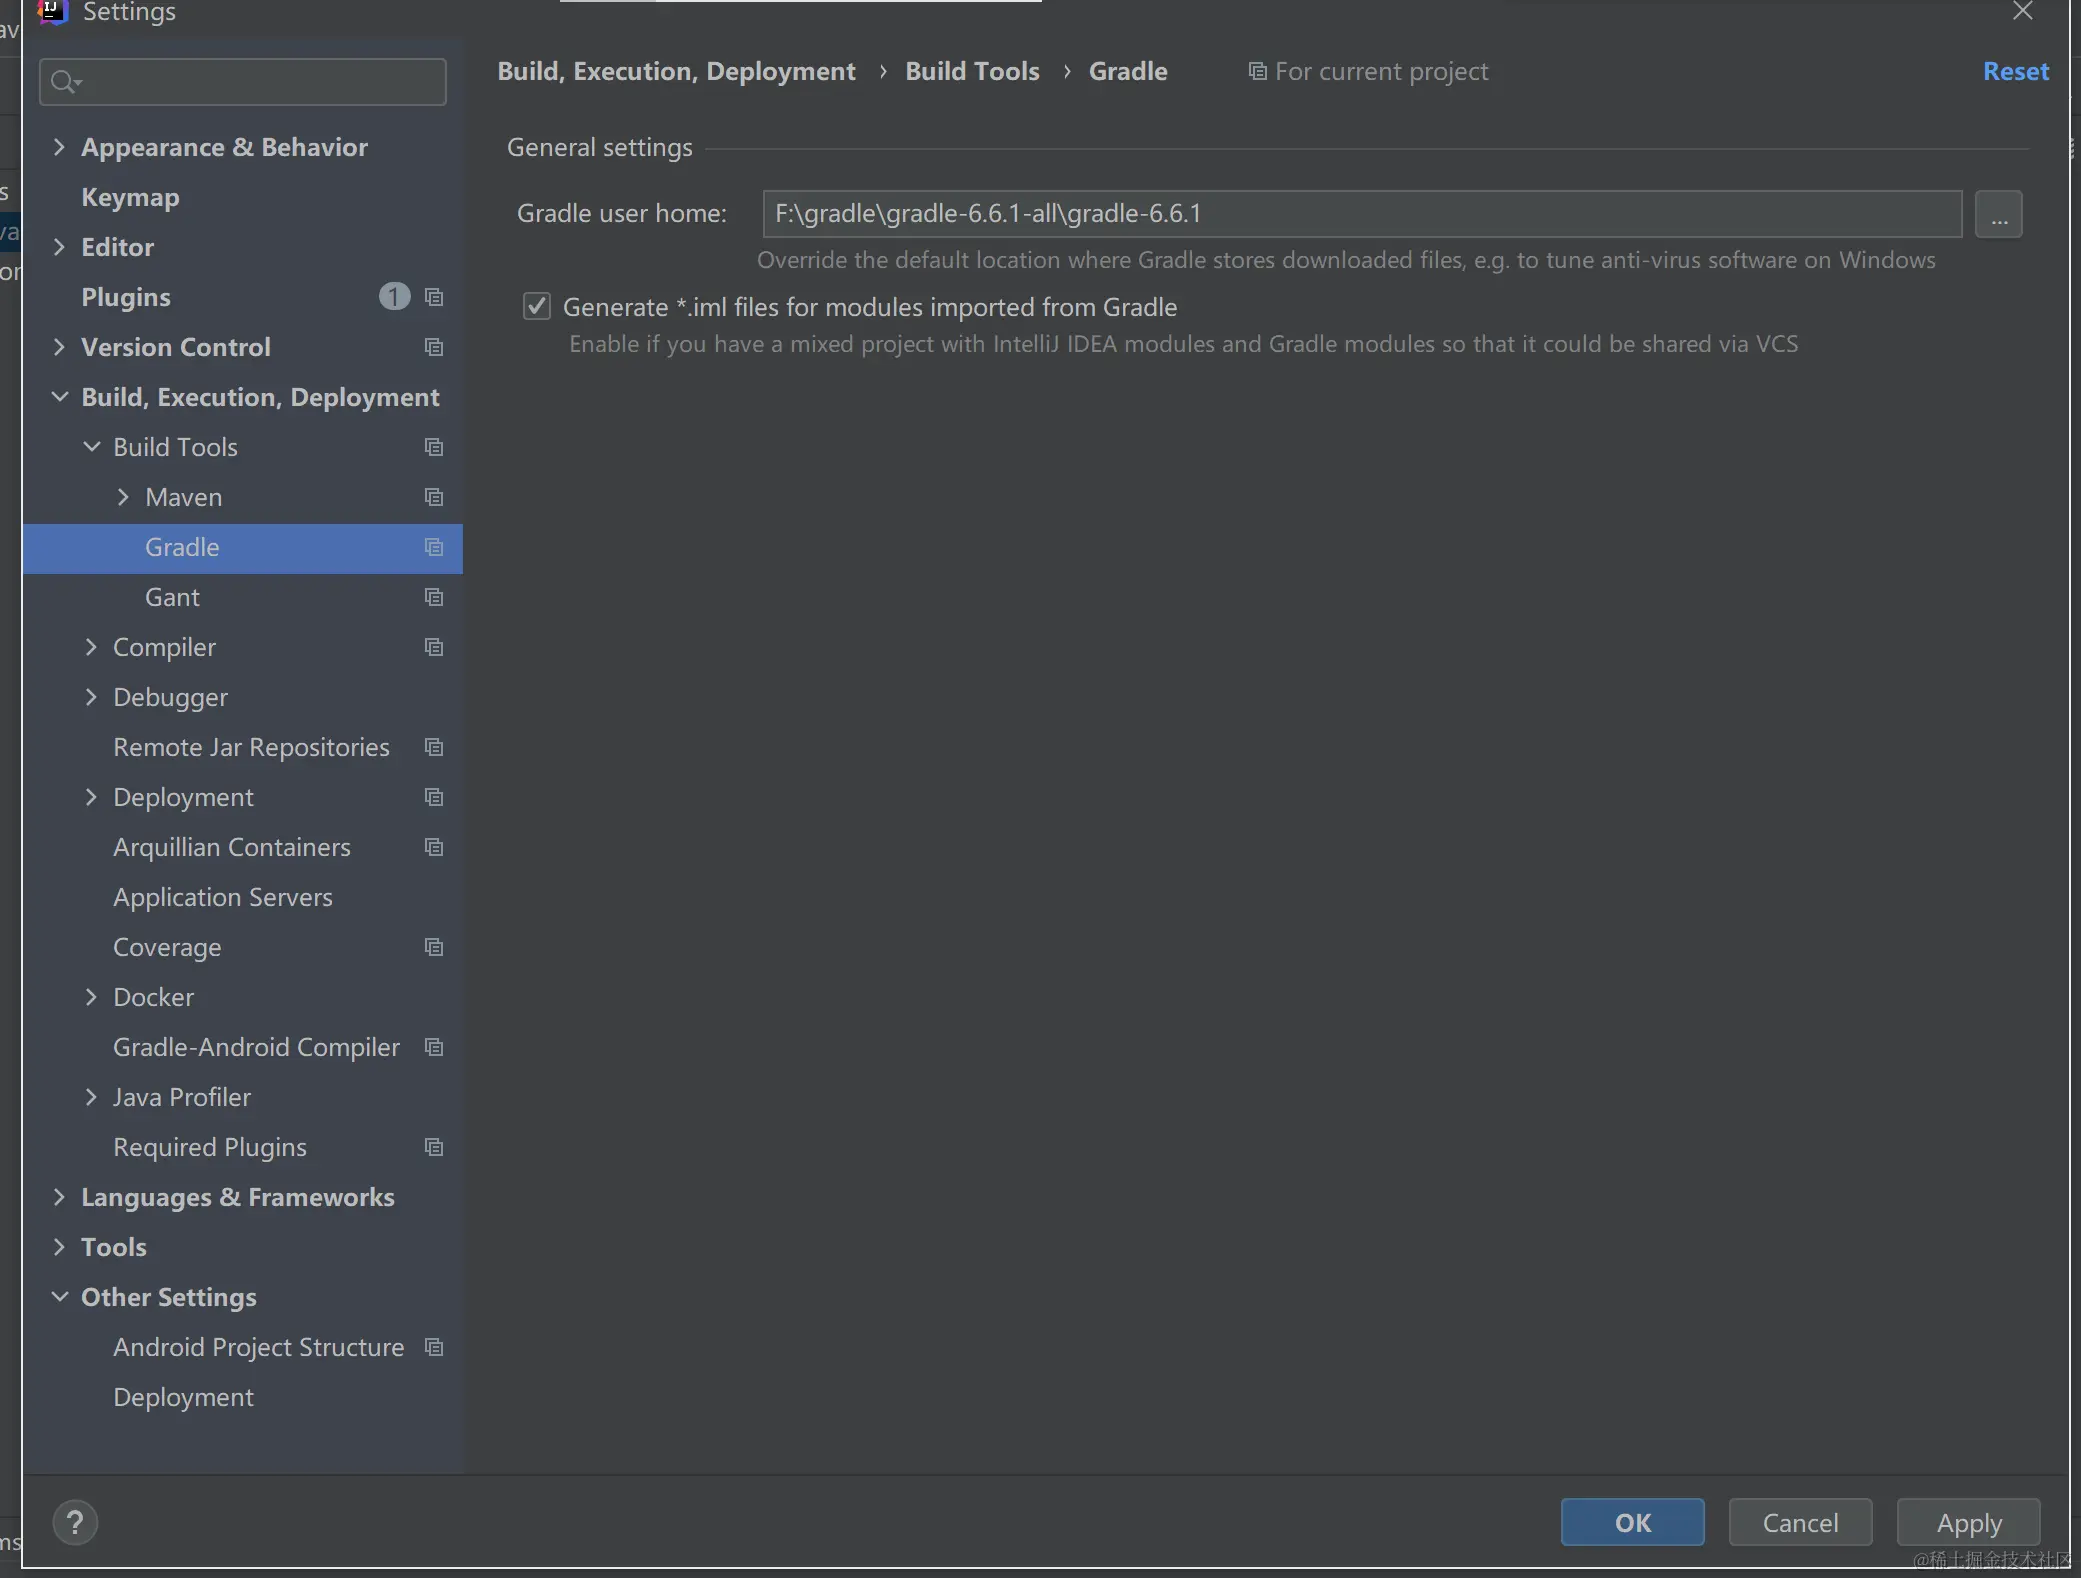Click project-level icon beside Maven
The width and height of the screenshot is (2081, 1578).
[x=434, y=497]
